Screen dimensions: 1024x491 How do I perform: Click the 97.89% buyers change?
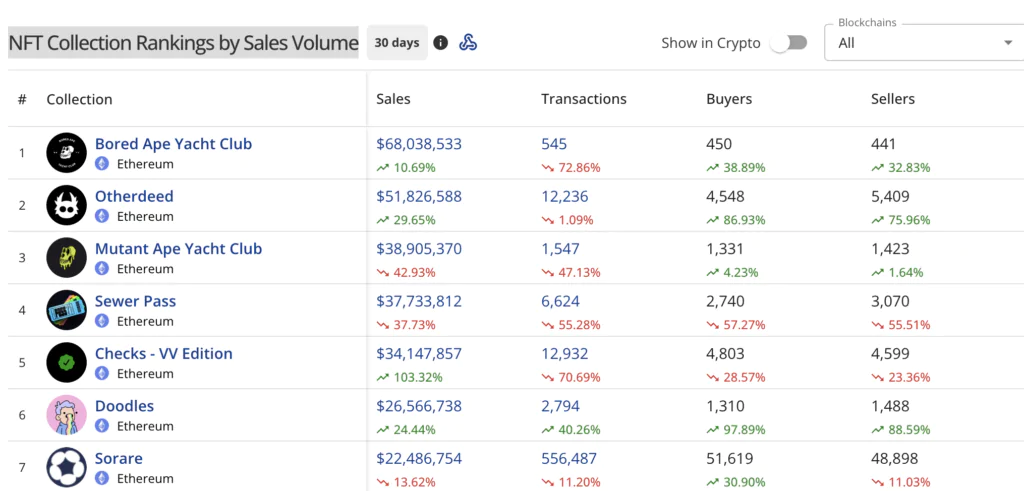(x=736, y=430)
